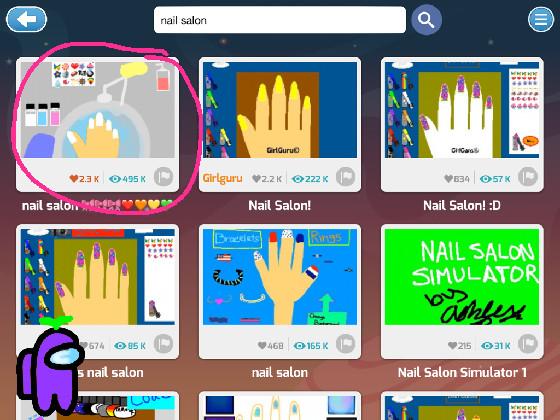The image size is (560, 420).
Task: Flag the bracelets and rings nail salon project
Action: click(345, 344)
